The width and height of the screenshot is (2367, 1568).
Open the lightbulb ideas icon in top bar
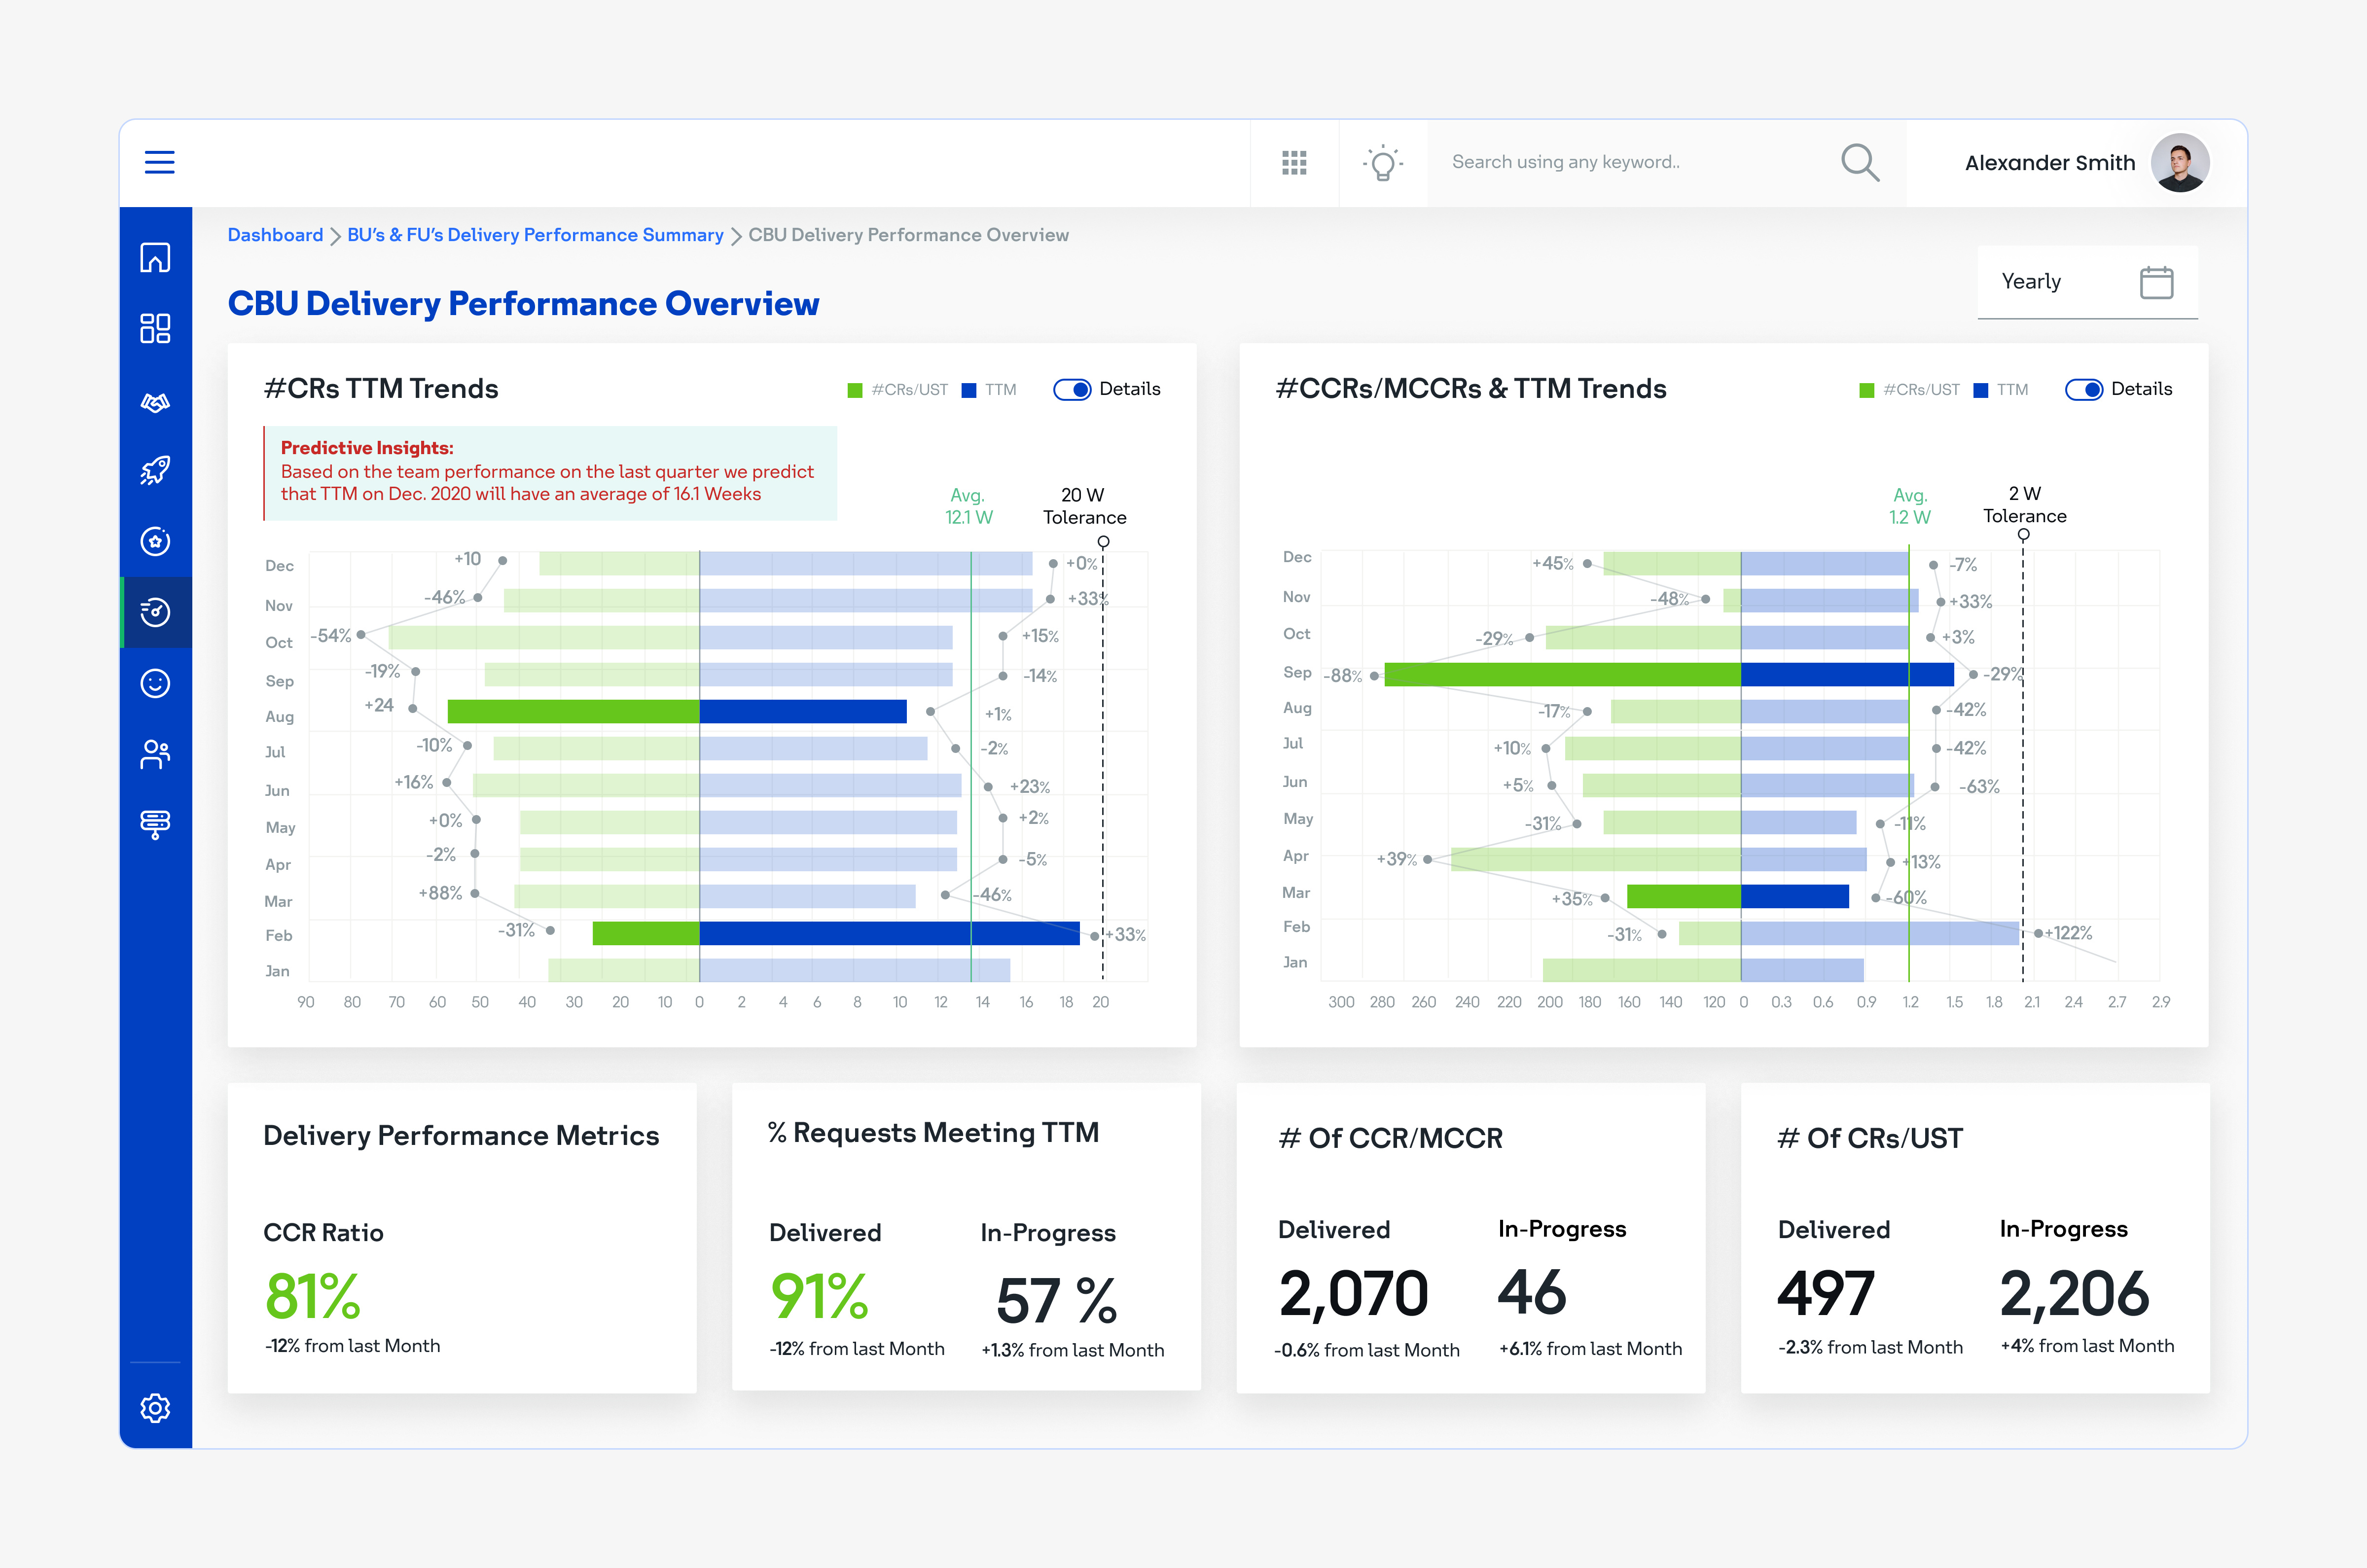[x=1383, y=162]
